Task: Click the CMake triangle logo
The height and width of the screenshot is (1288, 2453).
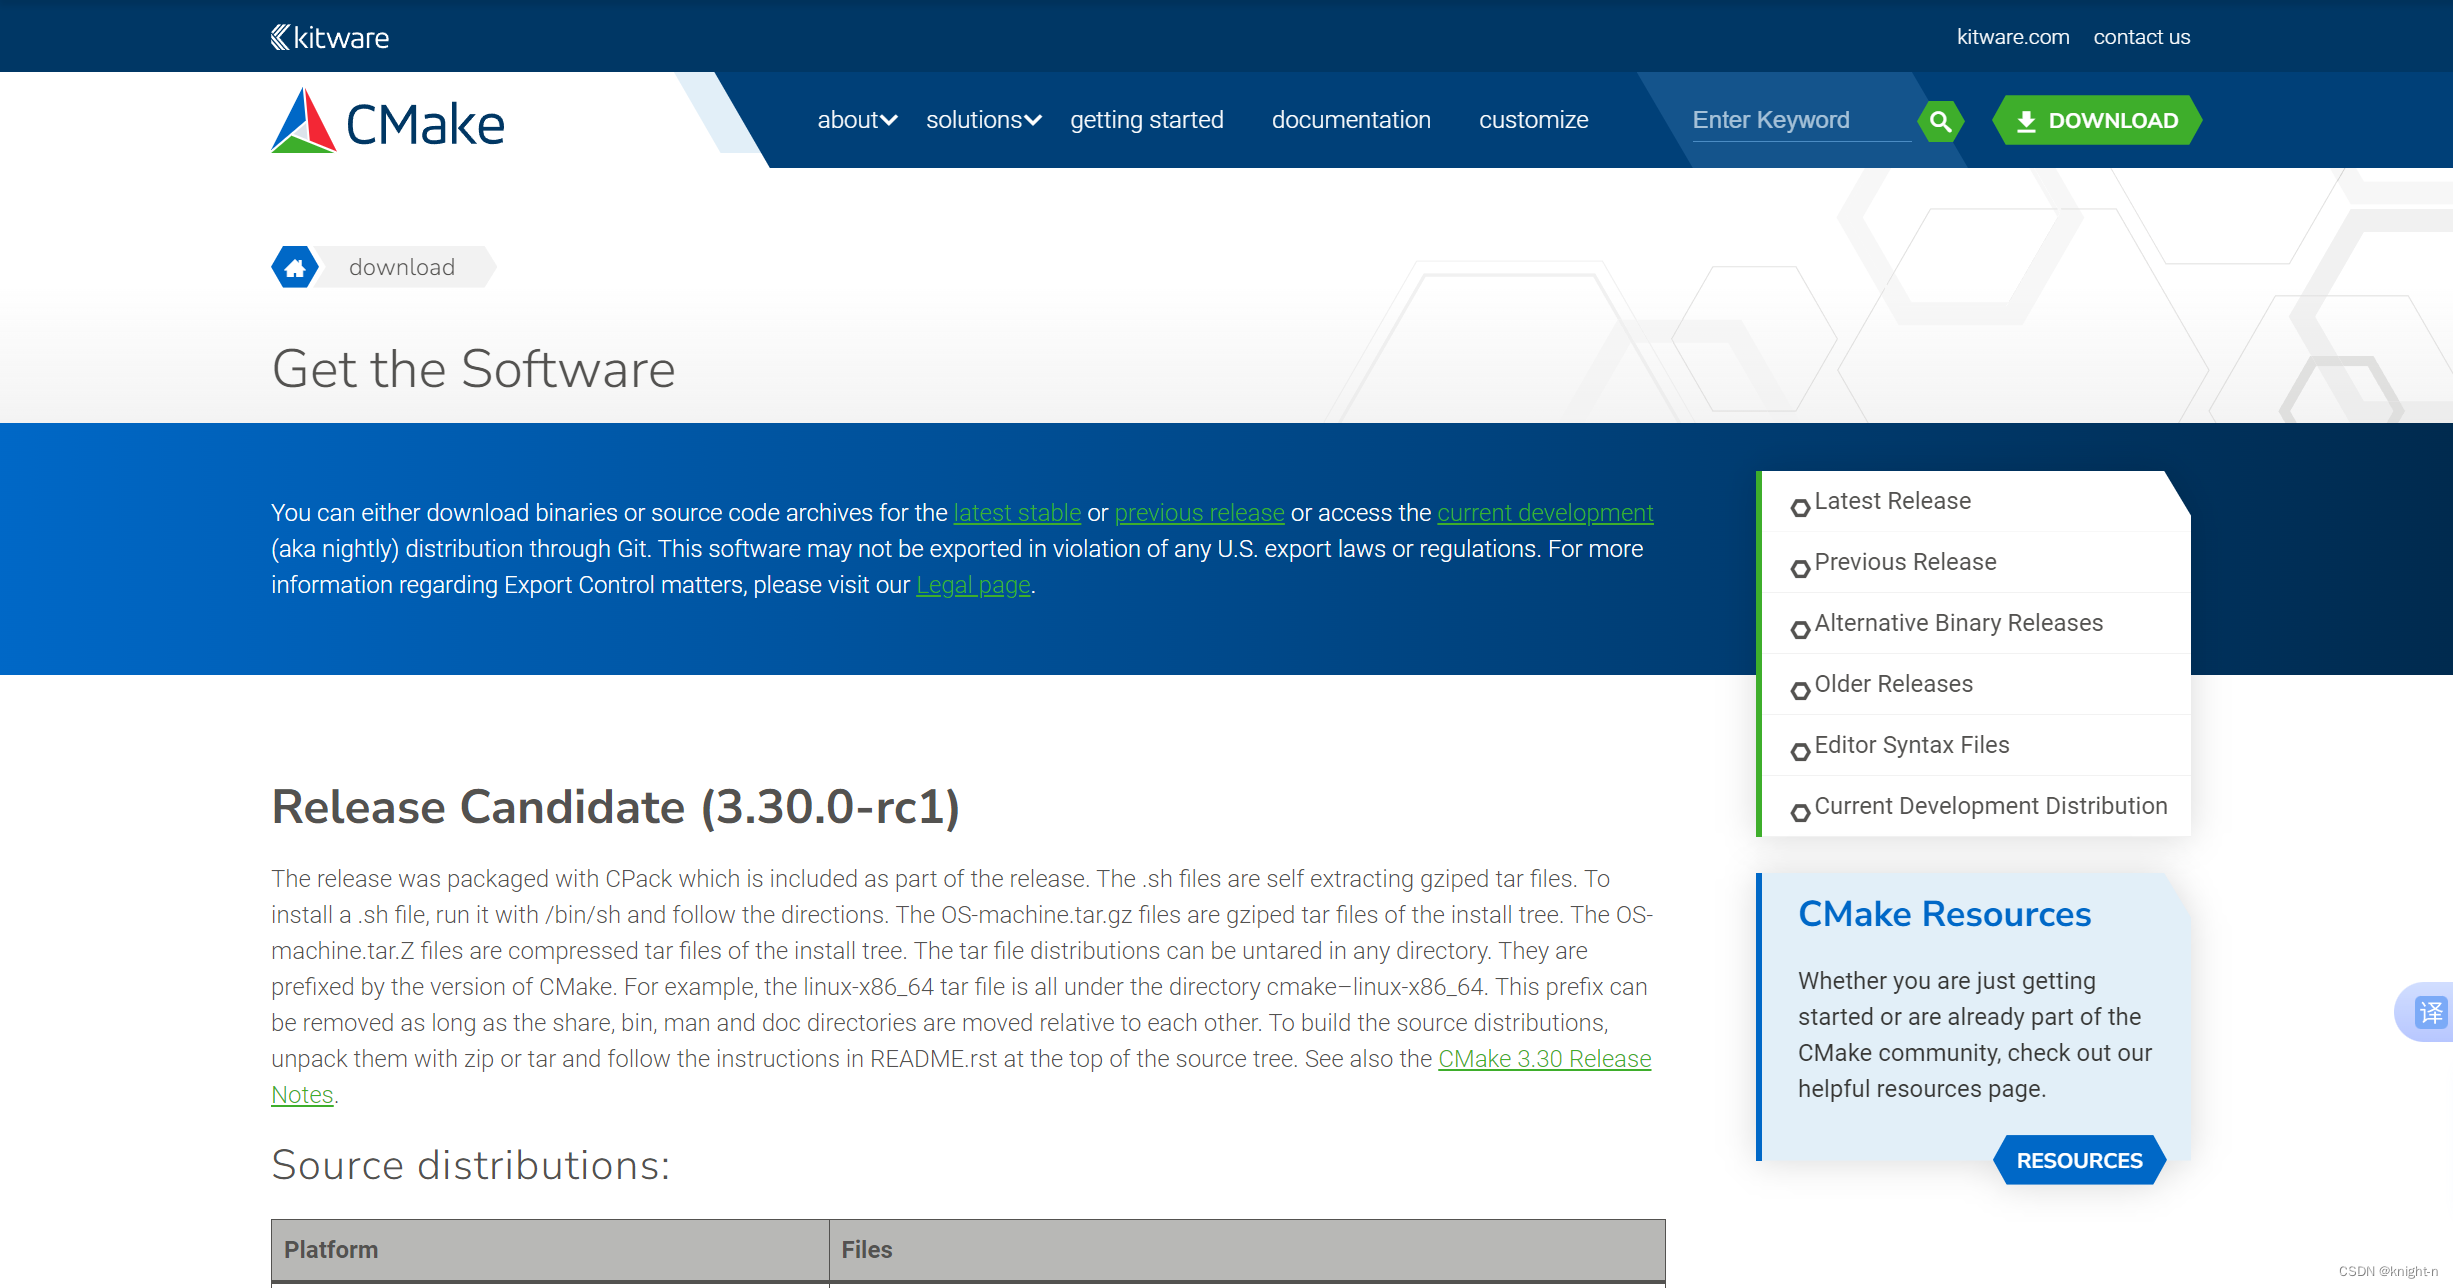Action: pos(303,121)
